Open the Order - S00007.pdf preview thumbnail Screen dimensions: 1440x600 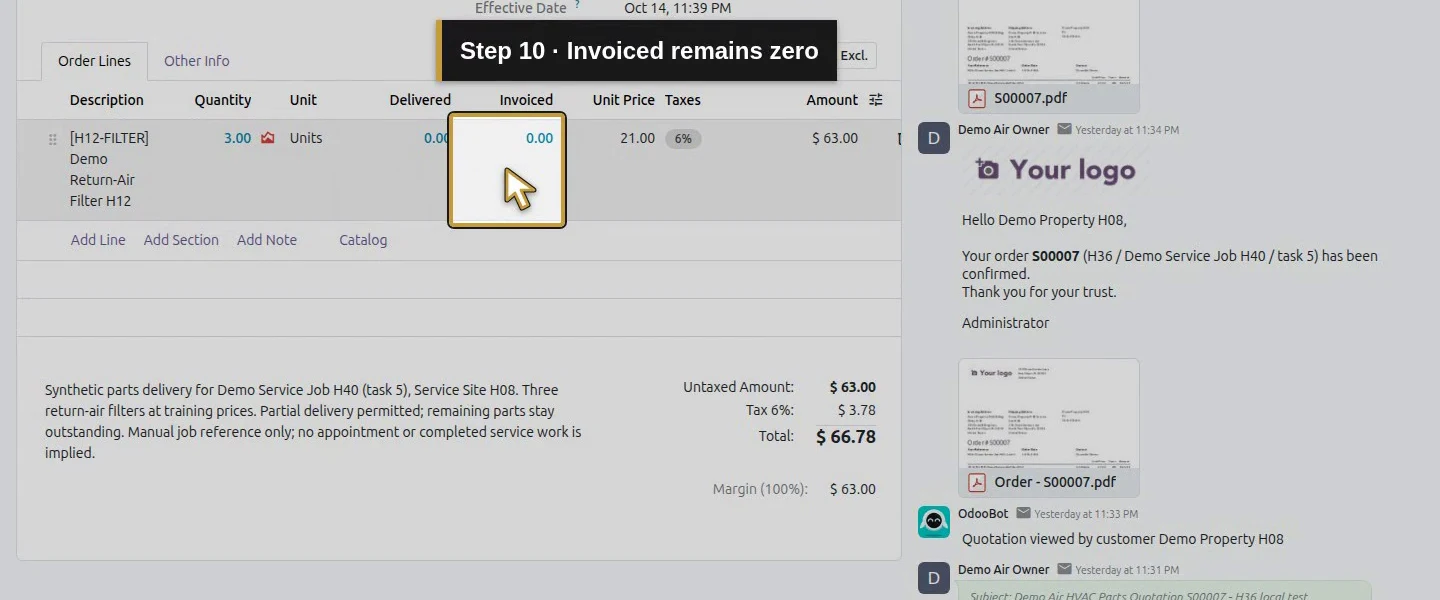pos(1049,413)
